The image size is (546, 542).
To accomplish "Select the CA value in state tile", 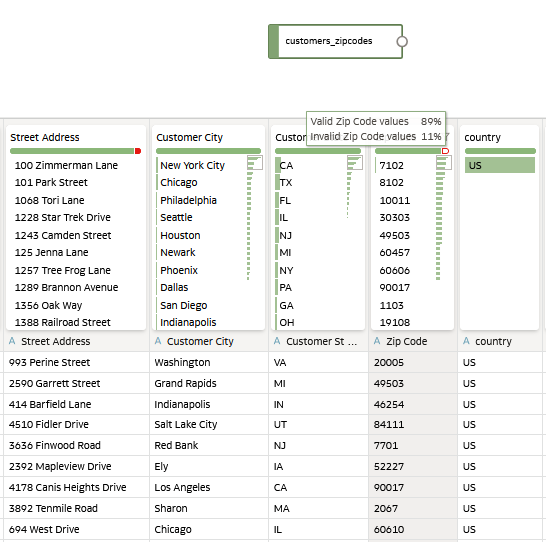I will click(286, 165).
